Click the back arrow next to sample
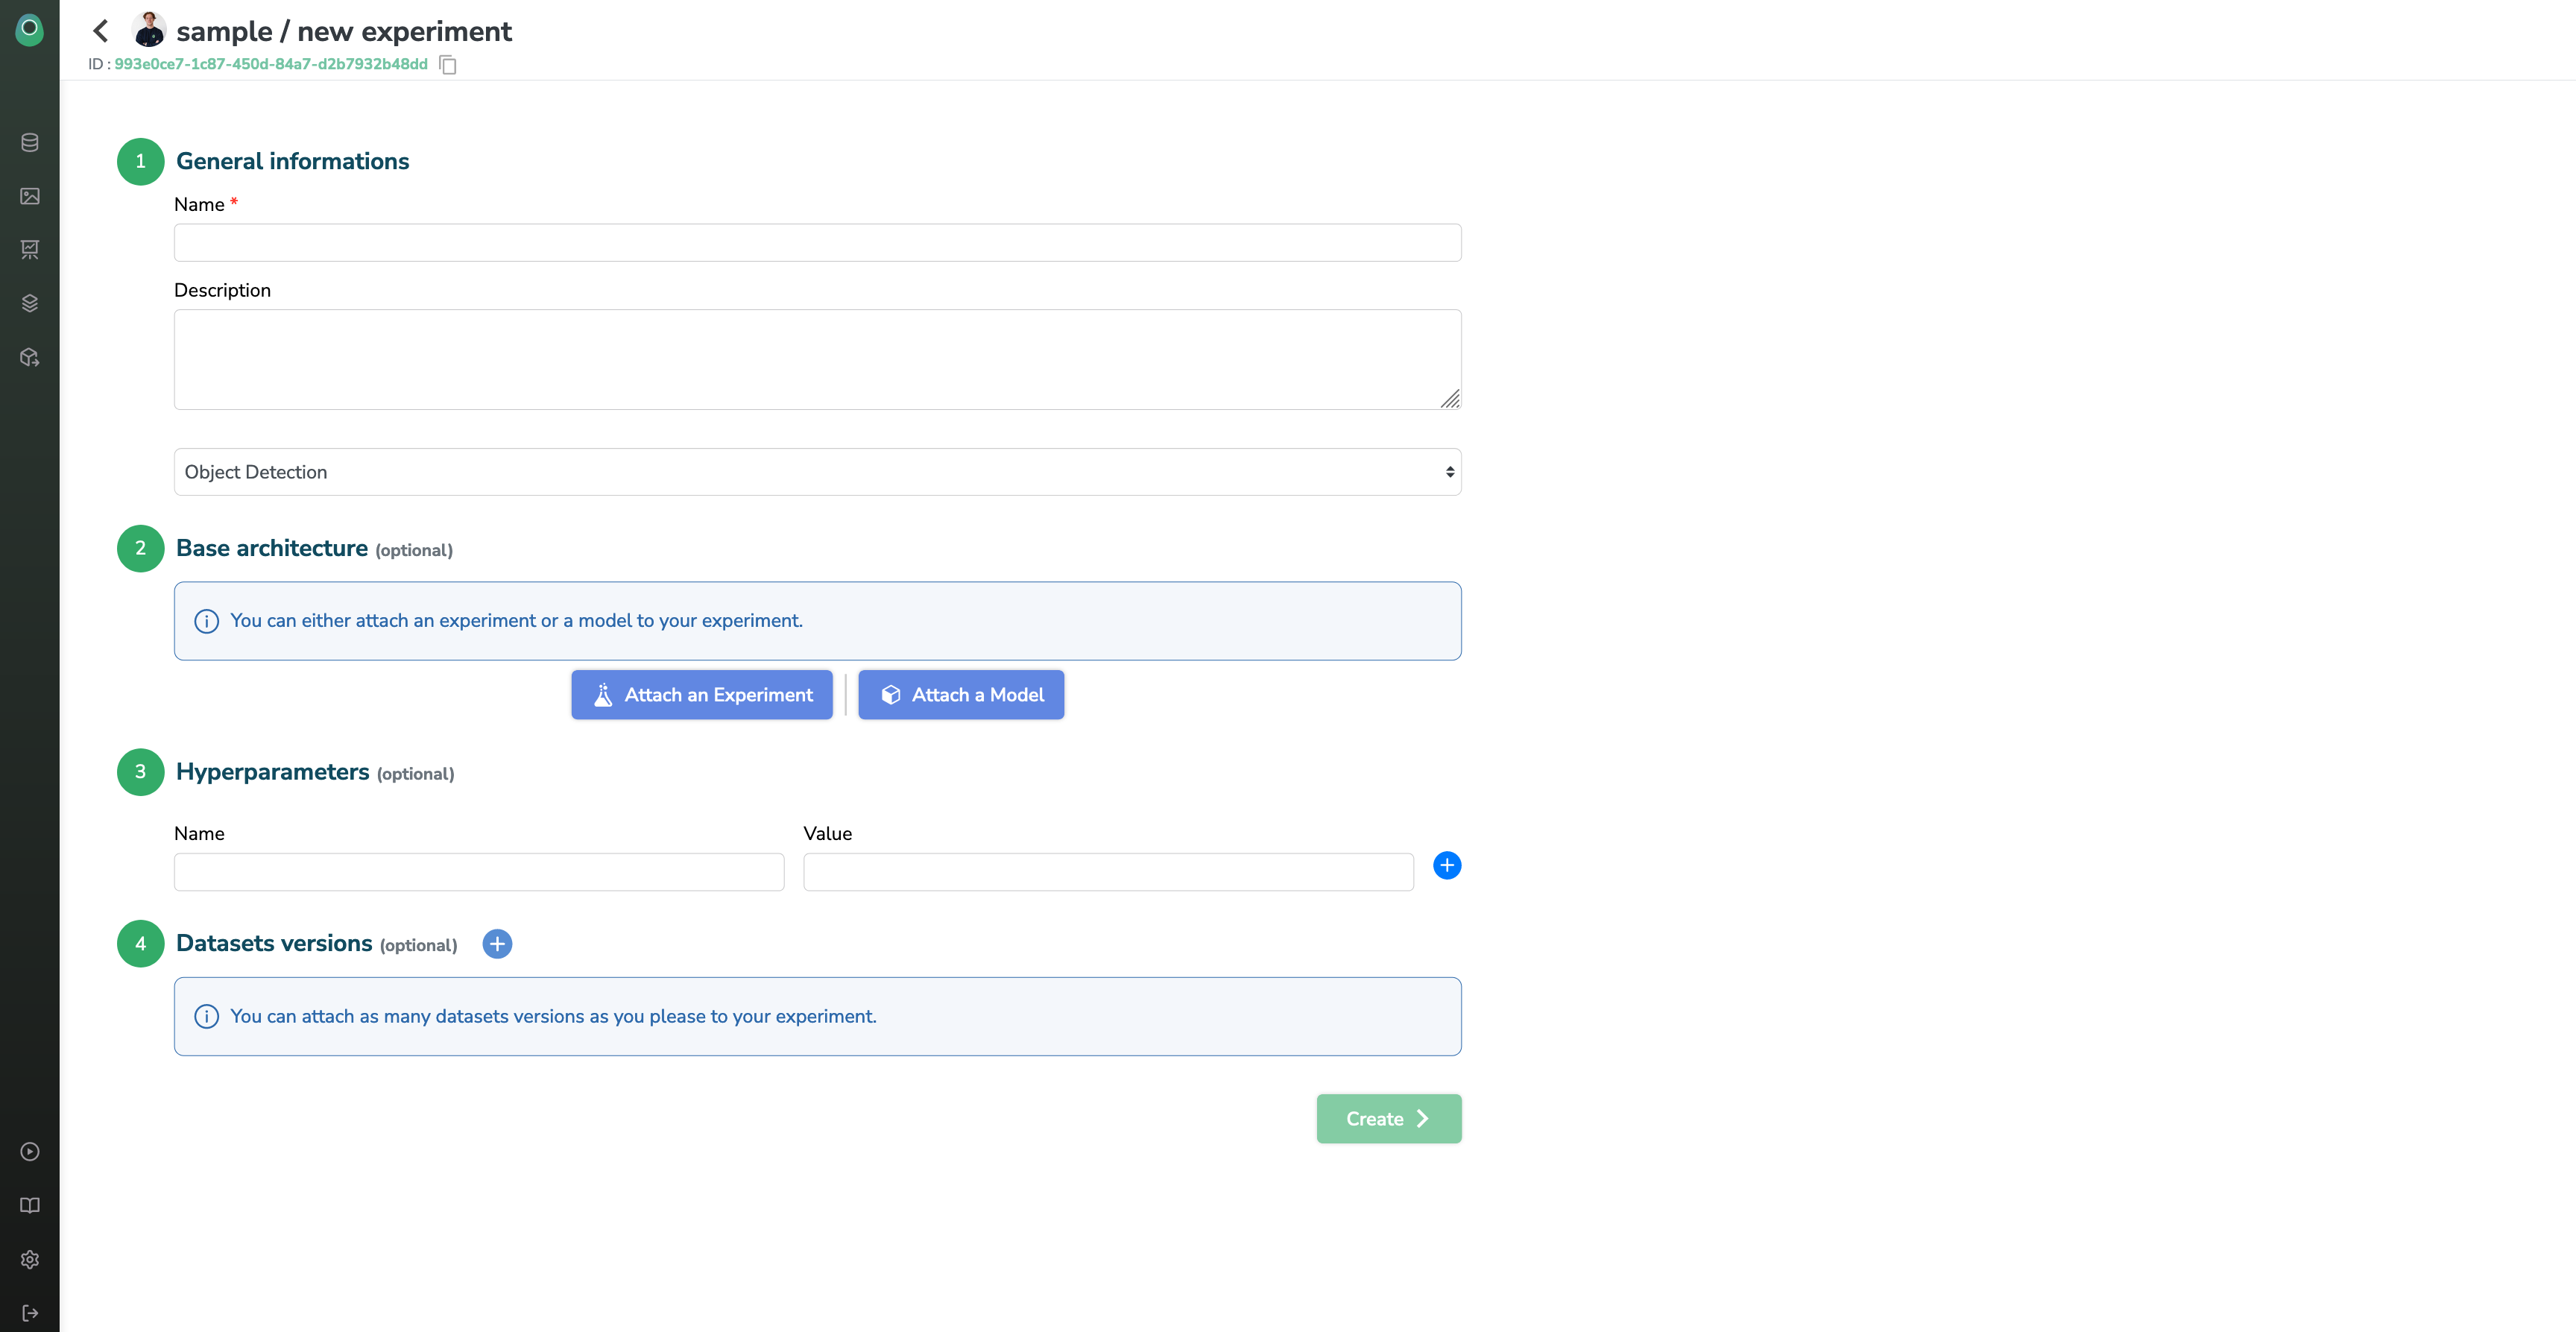2576x1332 pixels. pos(101,31)
